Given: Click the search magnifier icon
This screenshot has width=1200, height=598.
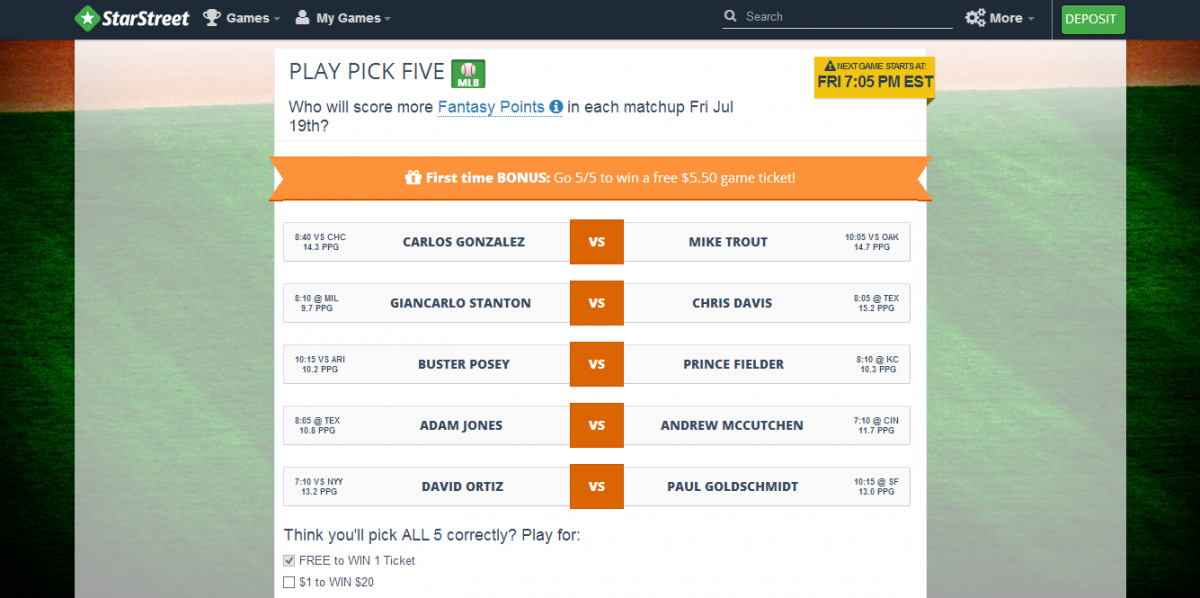Looking at the screenshot, I should [732, 16].
